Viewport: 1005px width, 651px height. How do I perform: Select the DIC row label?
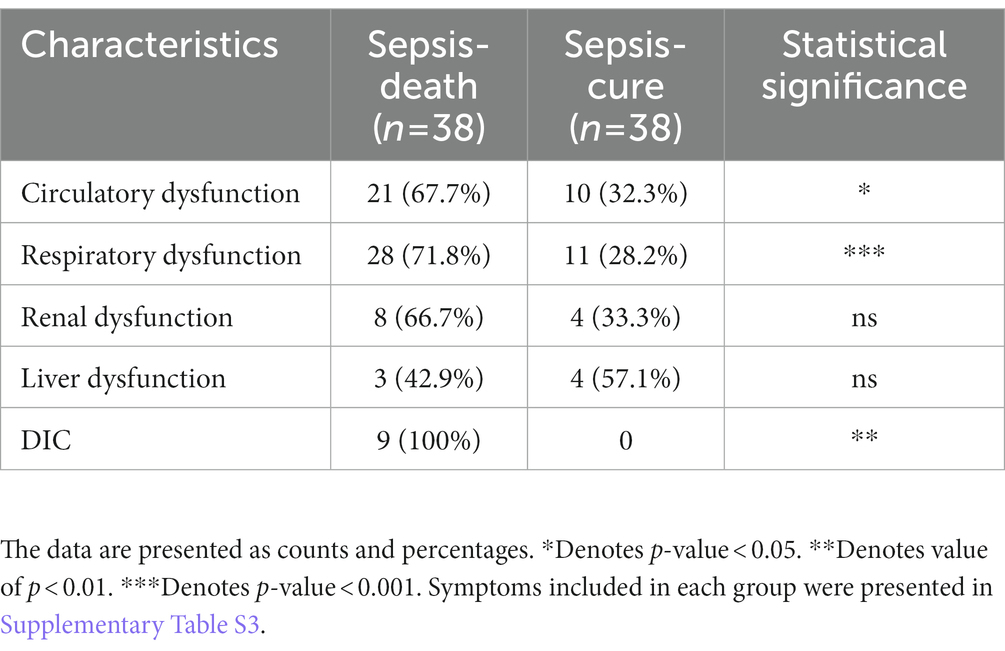[46, 440]
